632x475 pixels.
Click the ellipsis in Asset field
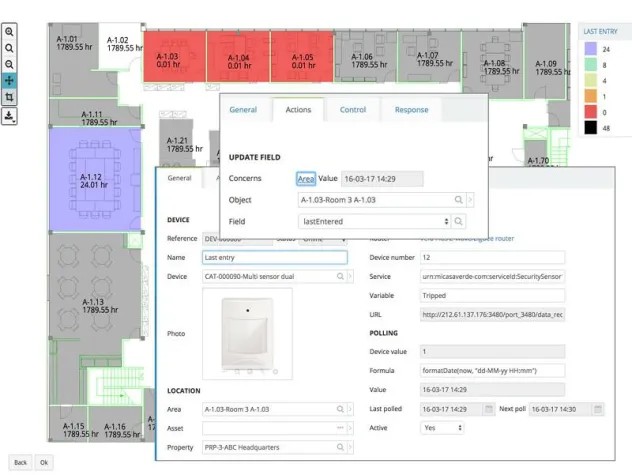[x=340, y=428]
